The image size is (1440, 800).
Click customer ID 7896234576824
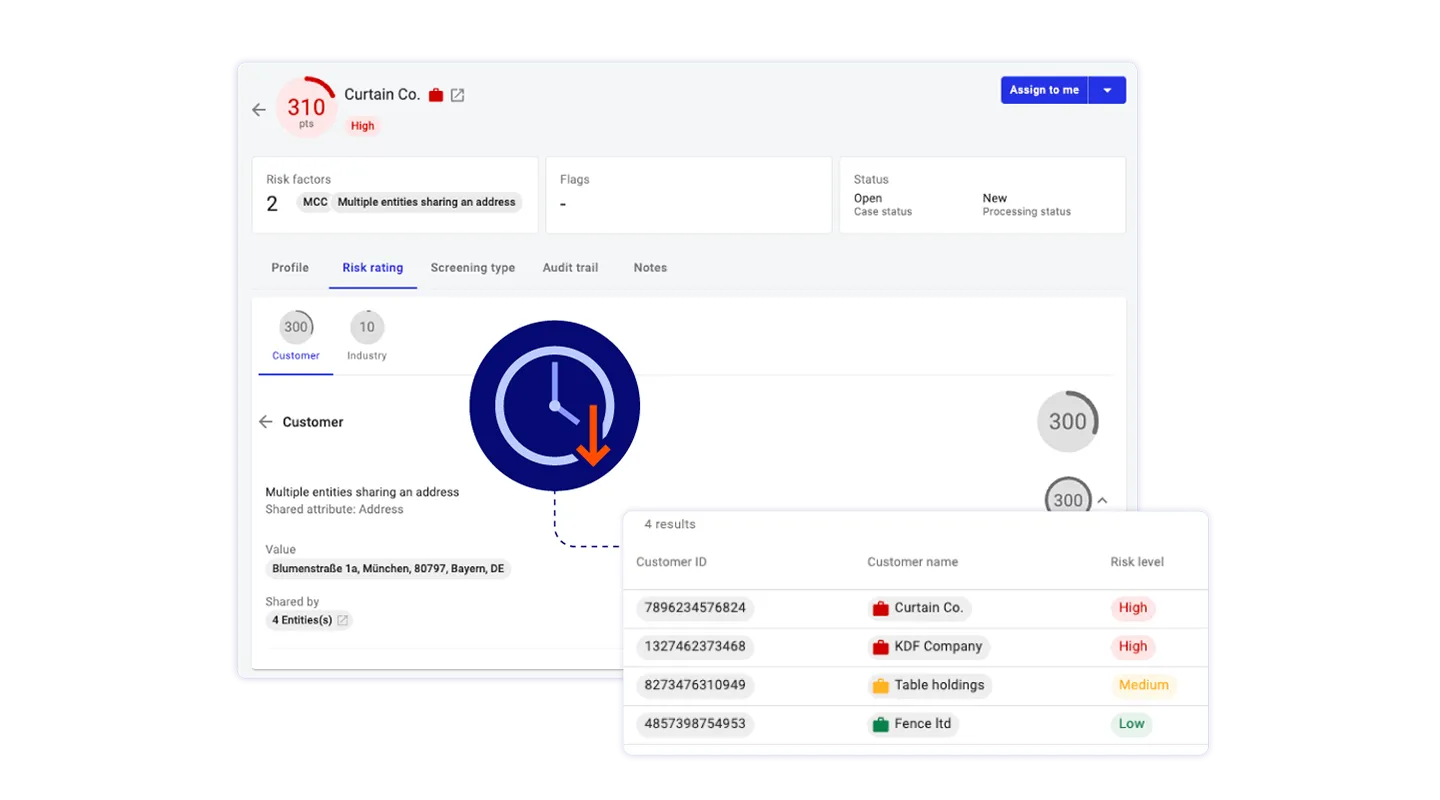click(694, 608)
